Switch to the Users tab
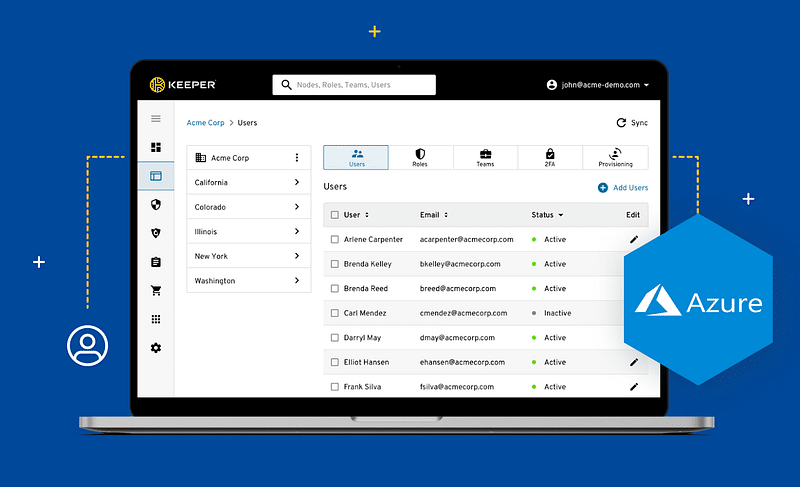The height and width of the screenshot is (487, 800). (356, 158)
